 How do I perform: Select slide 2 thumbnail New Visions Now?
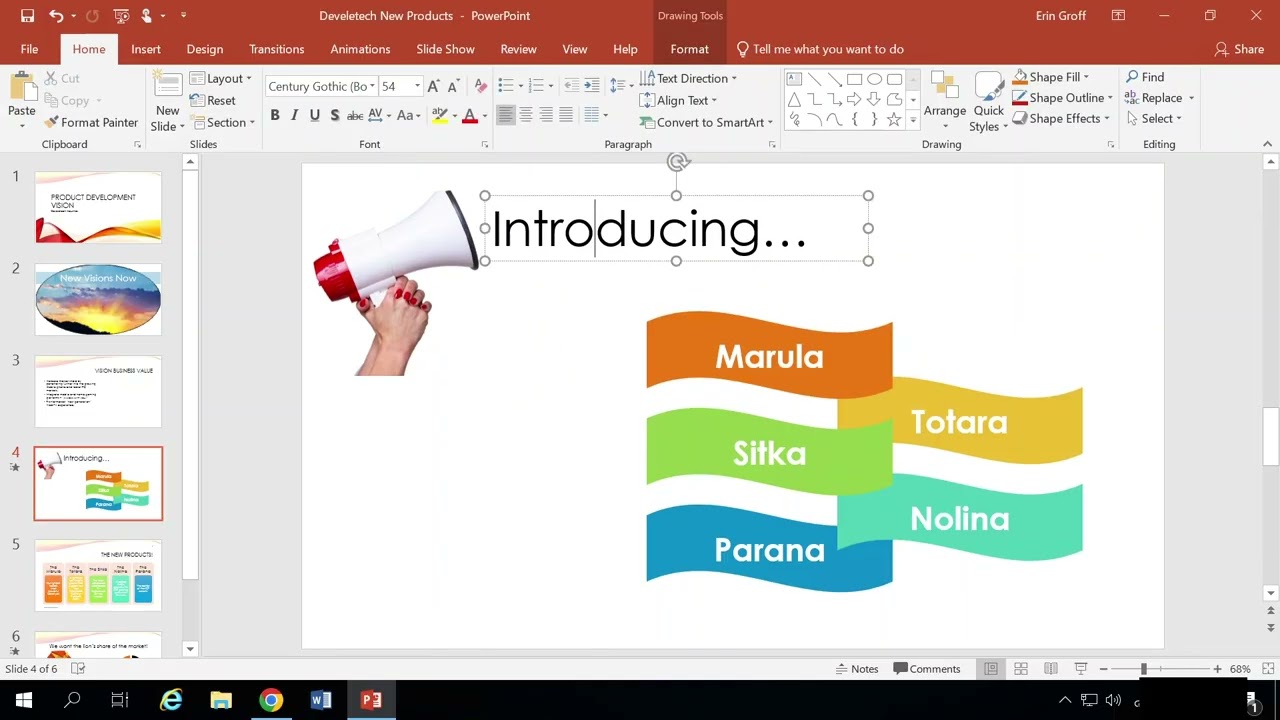pyautogui.click(x=98, y=300)
